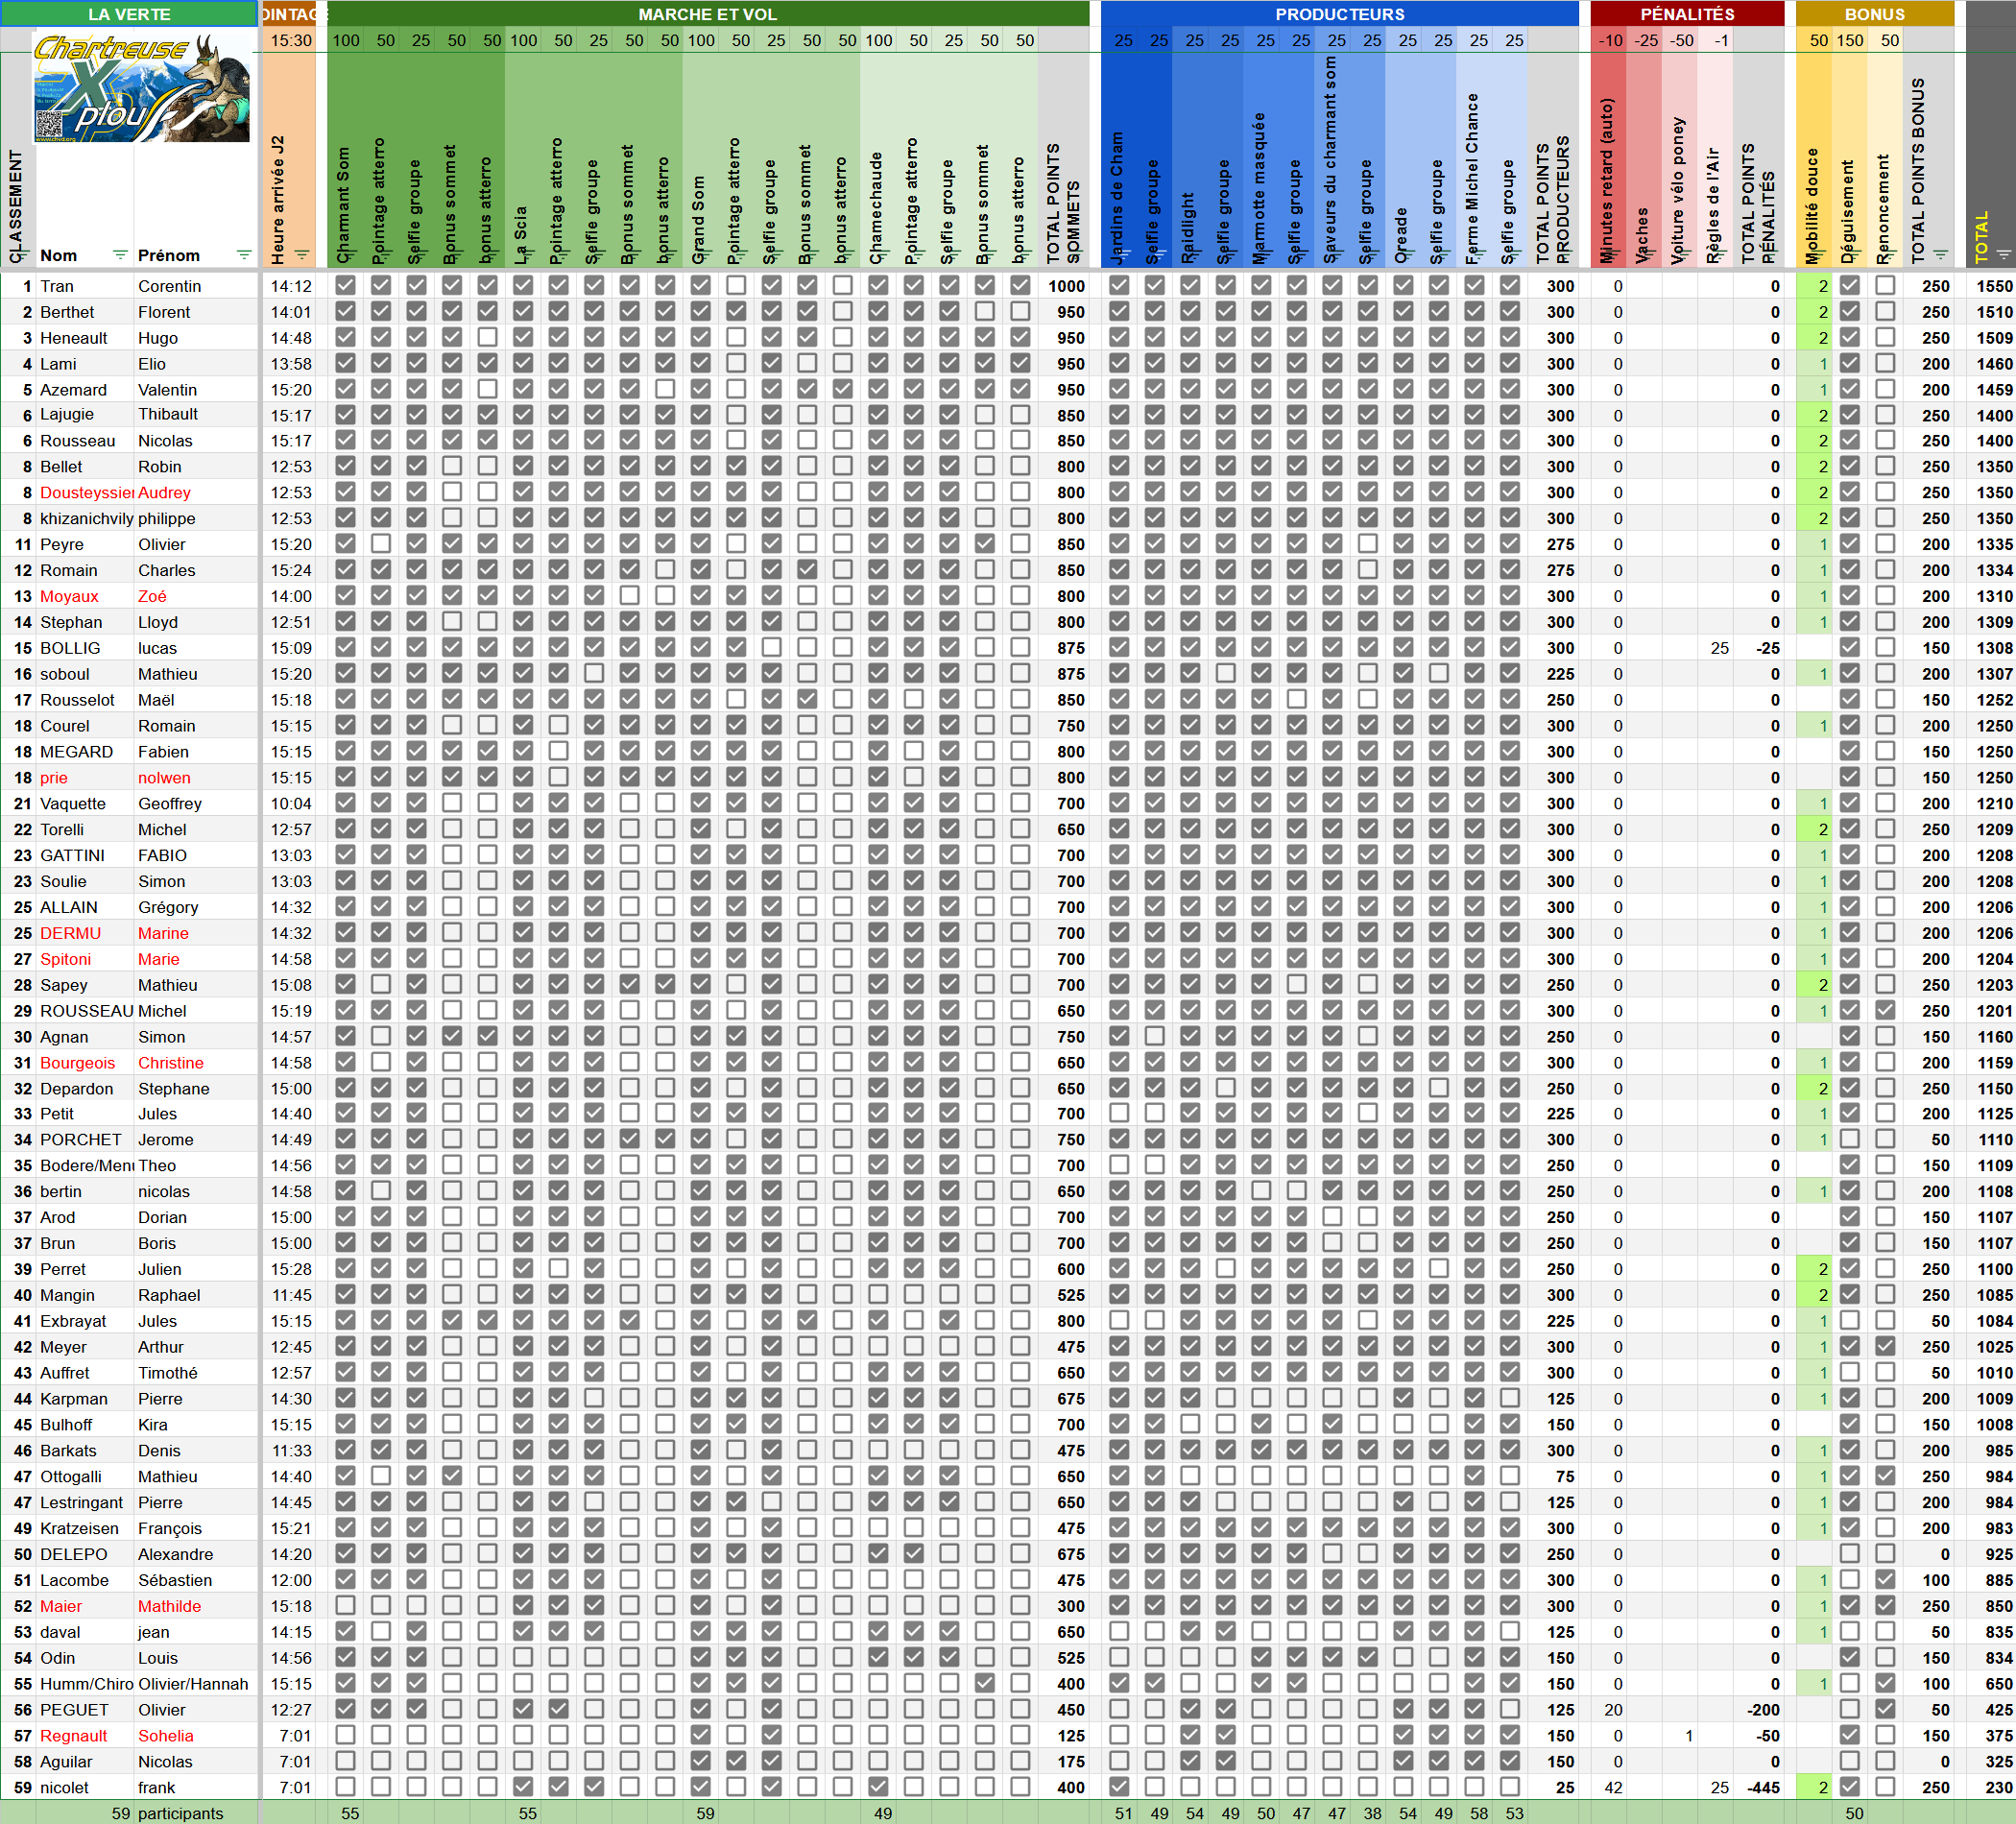
Task: Select the green Mobilité douce cell for Tran
Action: [x=1814, y=286]
